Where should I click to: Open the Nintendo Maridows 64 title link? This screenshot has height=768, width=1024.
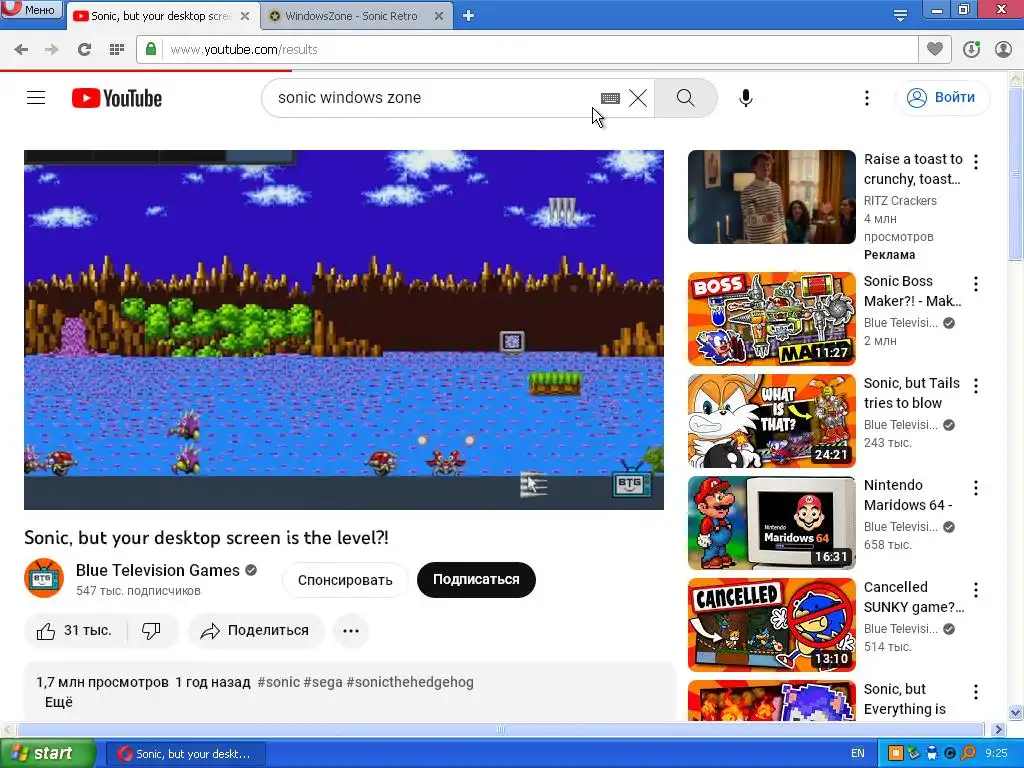[x=908, y=495]
